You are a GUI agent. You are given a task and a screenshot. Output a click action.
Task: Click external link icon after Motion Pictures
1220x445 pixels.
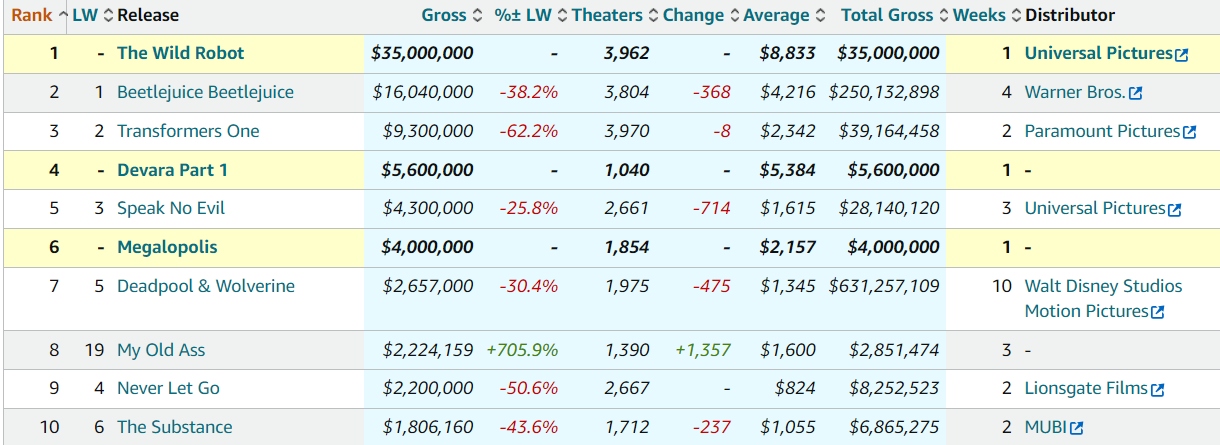[x=1157, y=313]
